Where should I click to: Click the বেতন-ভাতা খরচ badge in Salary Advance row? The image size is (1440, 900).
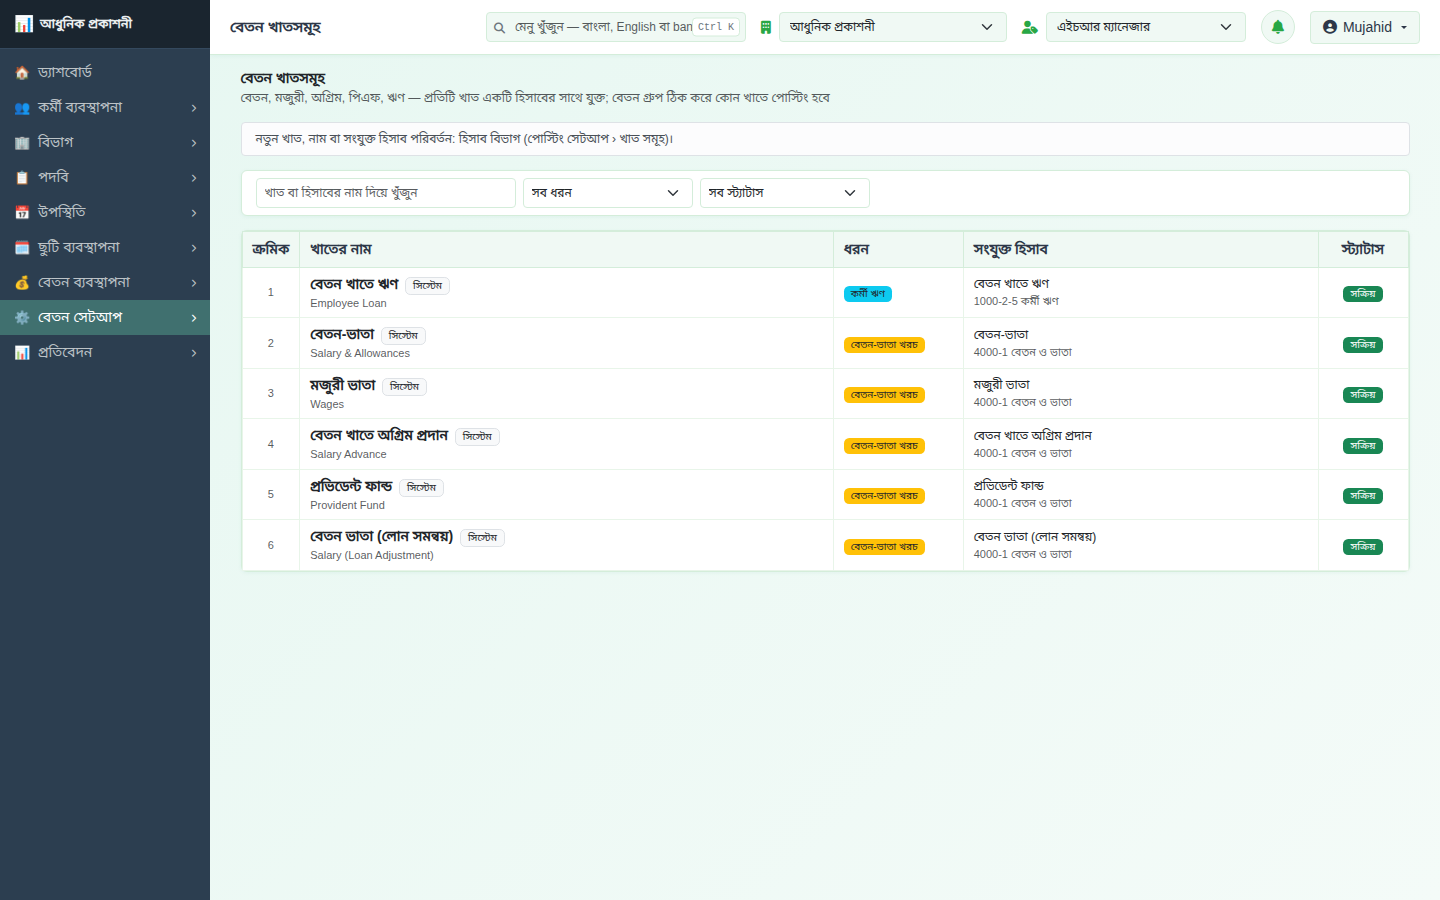tap(884, 446)
